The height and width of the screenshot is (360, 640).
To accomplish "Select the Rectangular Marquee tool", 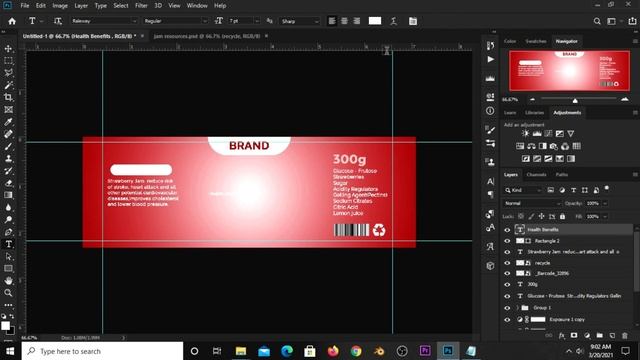I will (x=8, y=61).
